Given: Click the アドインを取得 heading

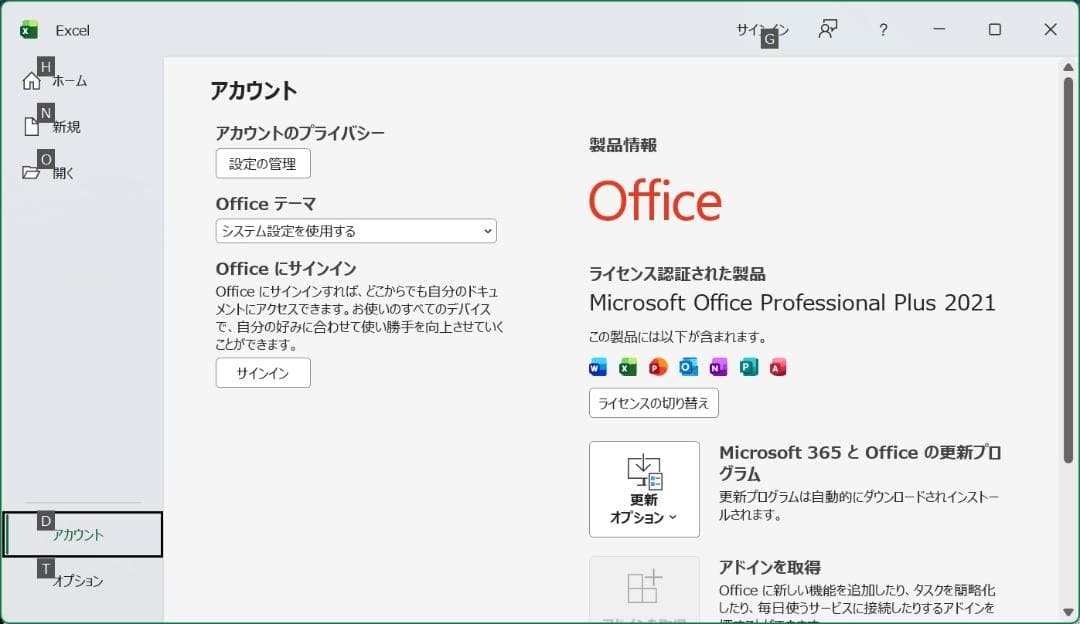Looking at the screenshot, I should (x=769, y=567).
